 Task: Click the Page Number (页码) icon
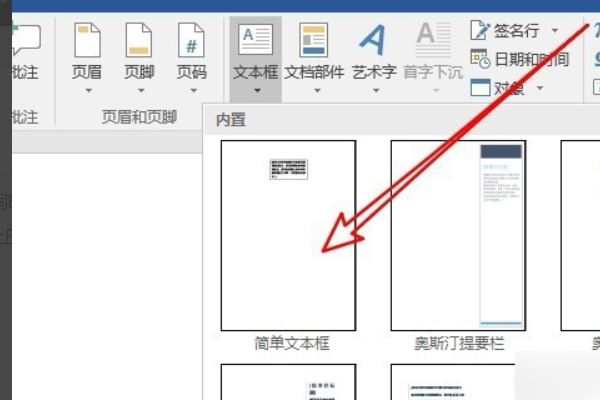pyautogui.click(x=191, y=40)
